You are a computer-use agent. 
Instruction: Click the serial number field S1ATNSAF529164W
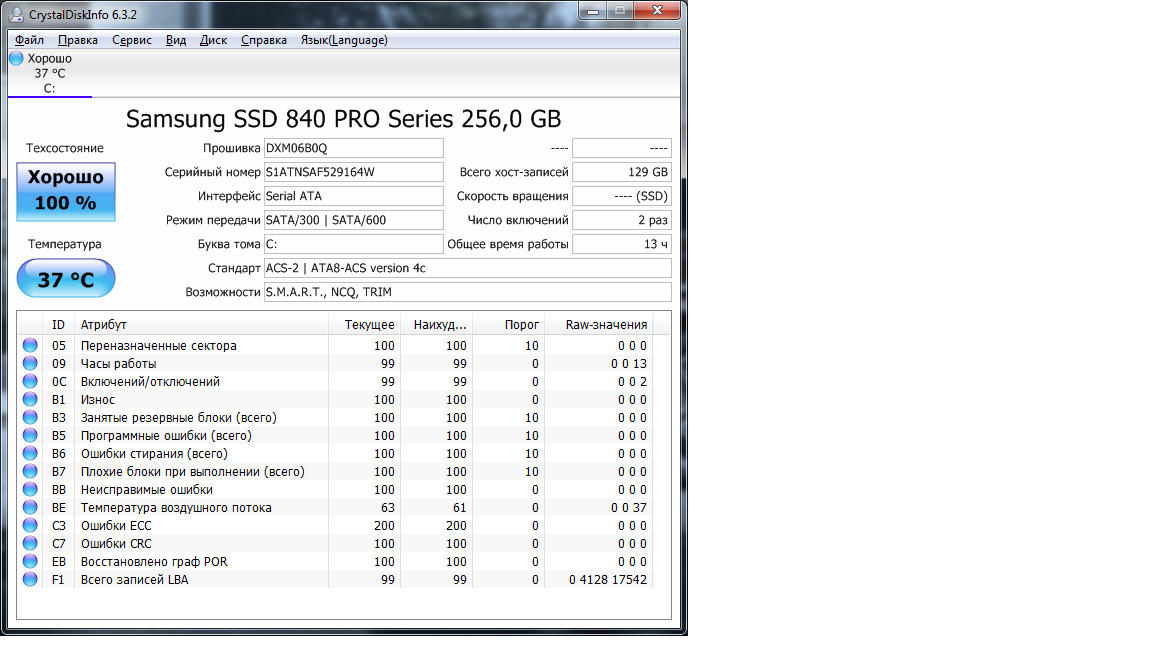click(353, 172)
